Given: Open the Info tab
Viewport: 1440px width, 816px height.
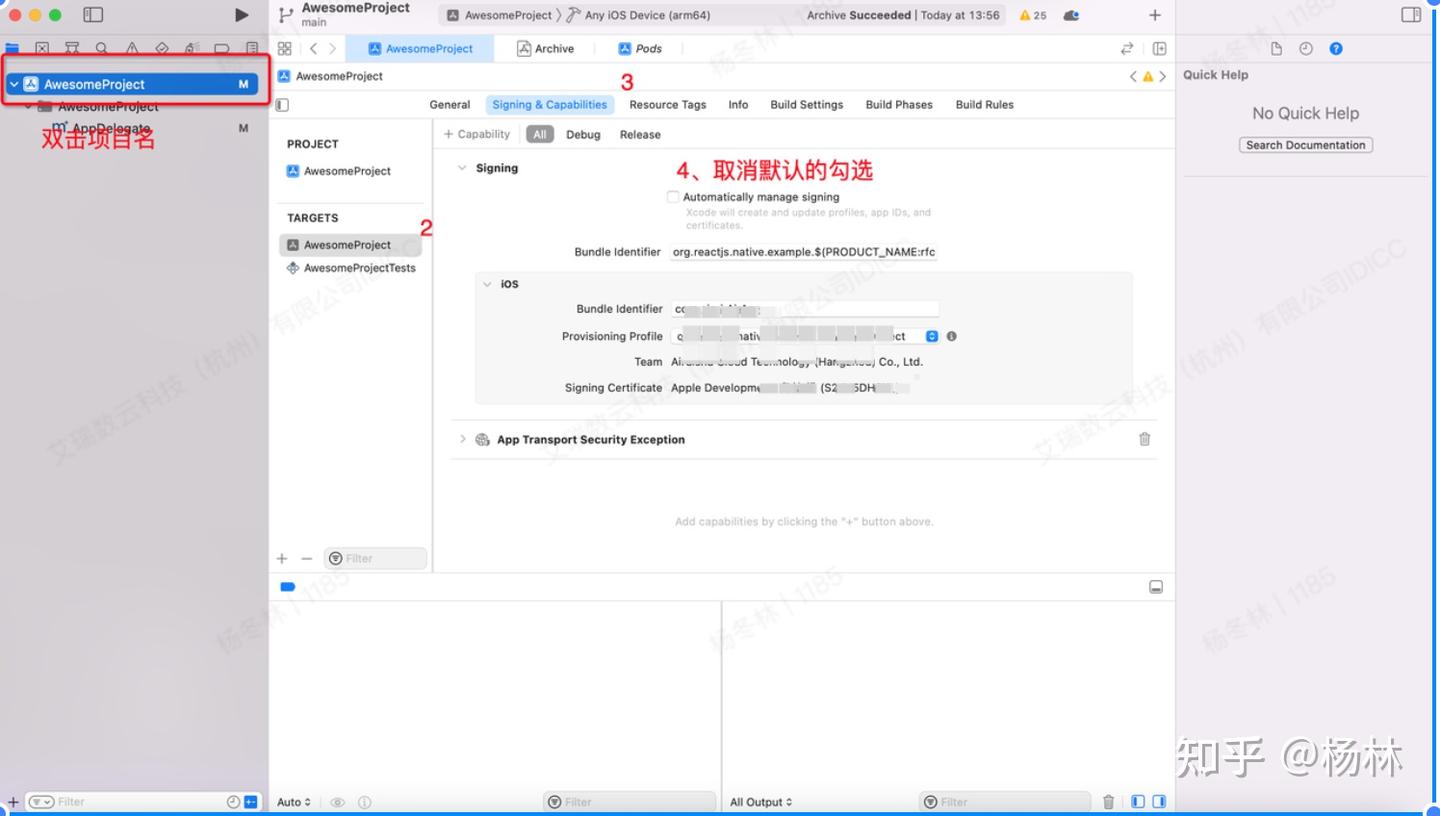Looking at the screenshot, I should 738,104.
